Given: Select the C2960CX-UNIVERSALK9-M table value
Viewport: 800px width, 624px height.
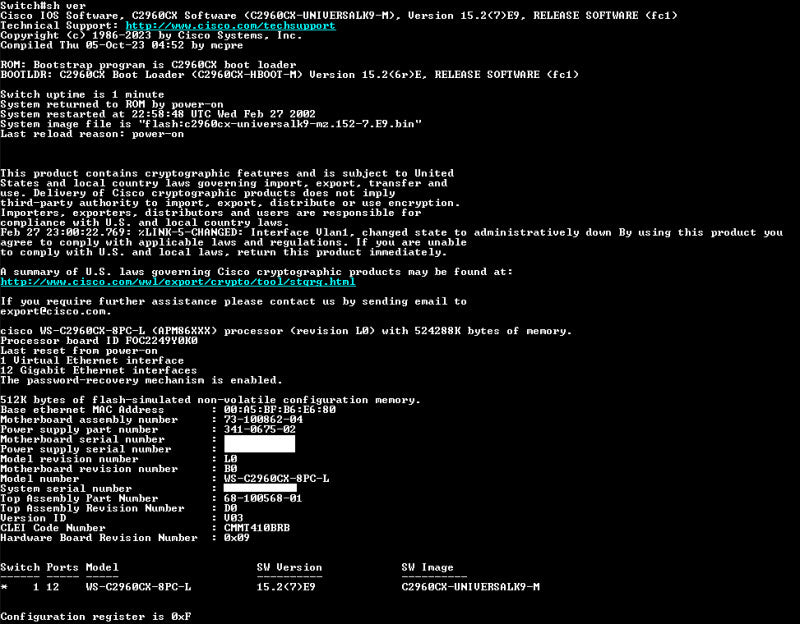Looking at the screenshot, I should [x=470, y=587].
